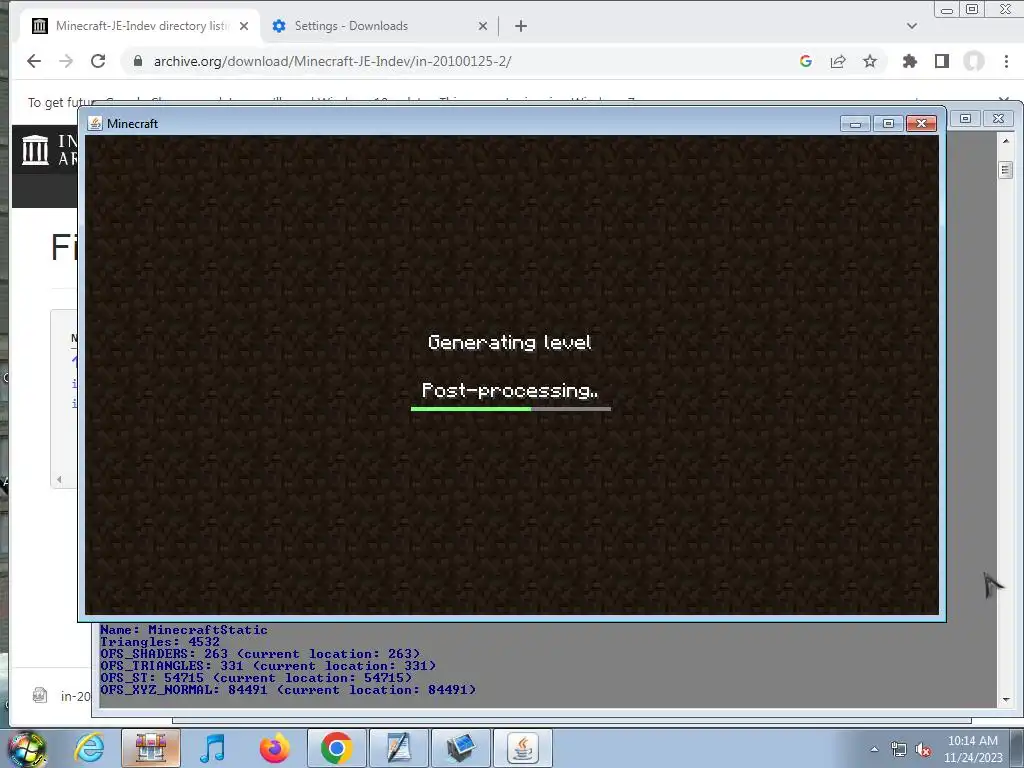Close the Minecraft-JE-Indev directory listing tab
This screenshot has height=768, width=1024.
[244, 26]
